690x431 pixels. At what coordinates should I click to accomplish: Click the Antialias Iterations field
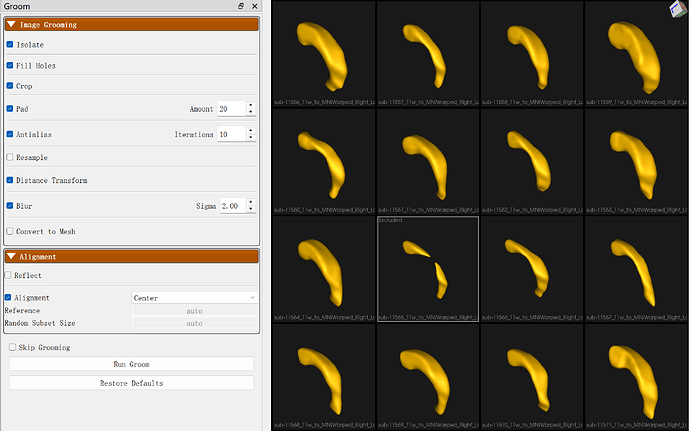232,134
